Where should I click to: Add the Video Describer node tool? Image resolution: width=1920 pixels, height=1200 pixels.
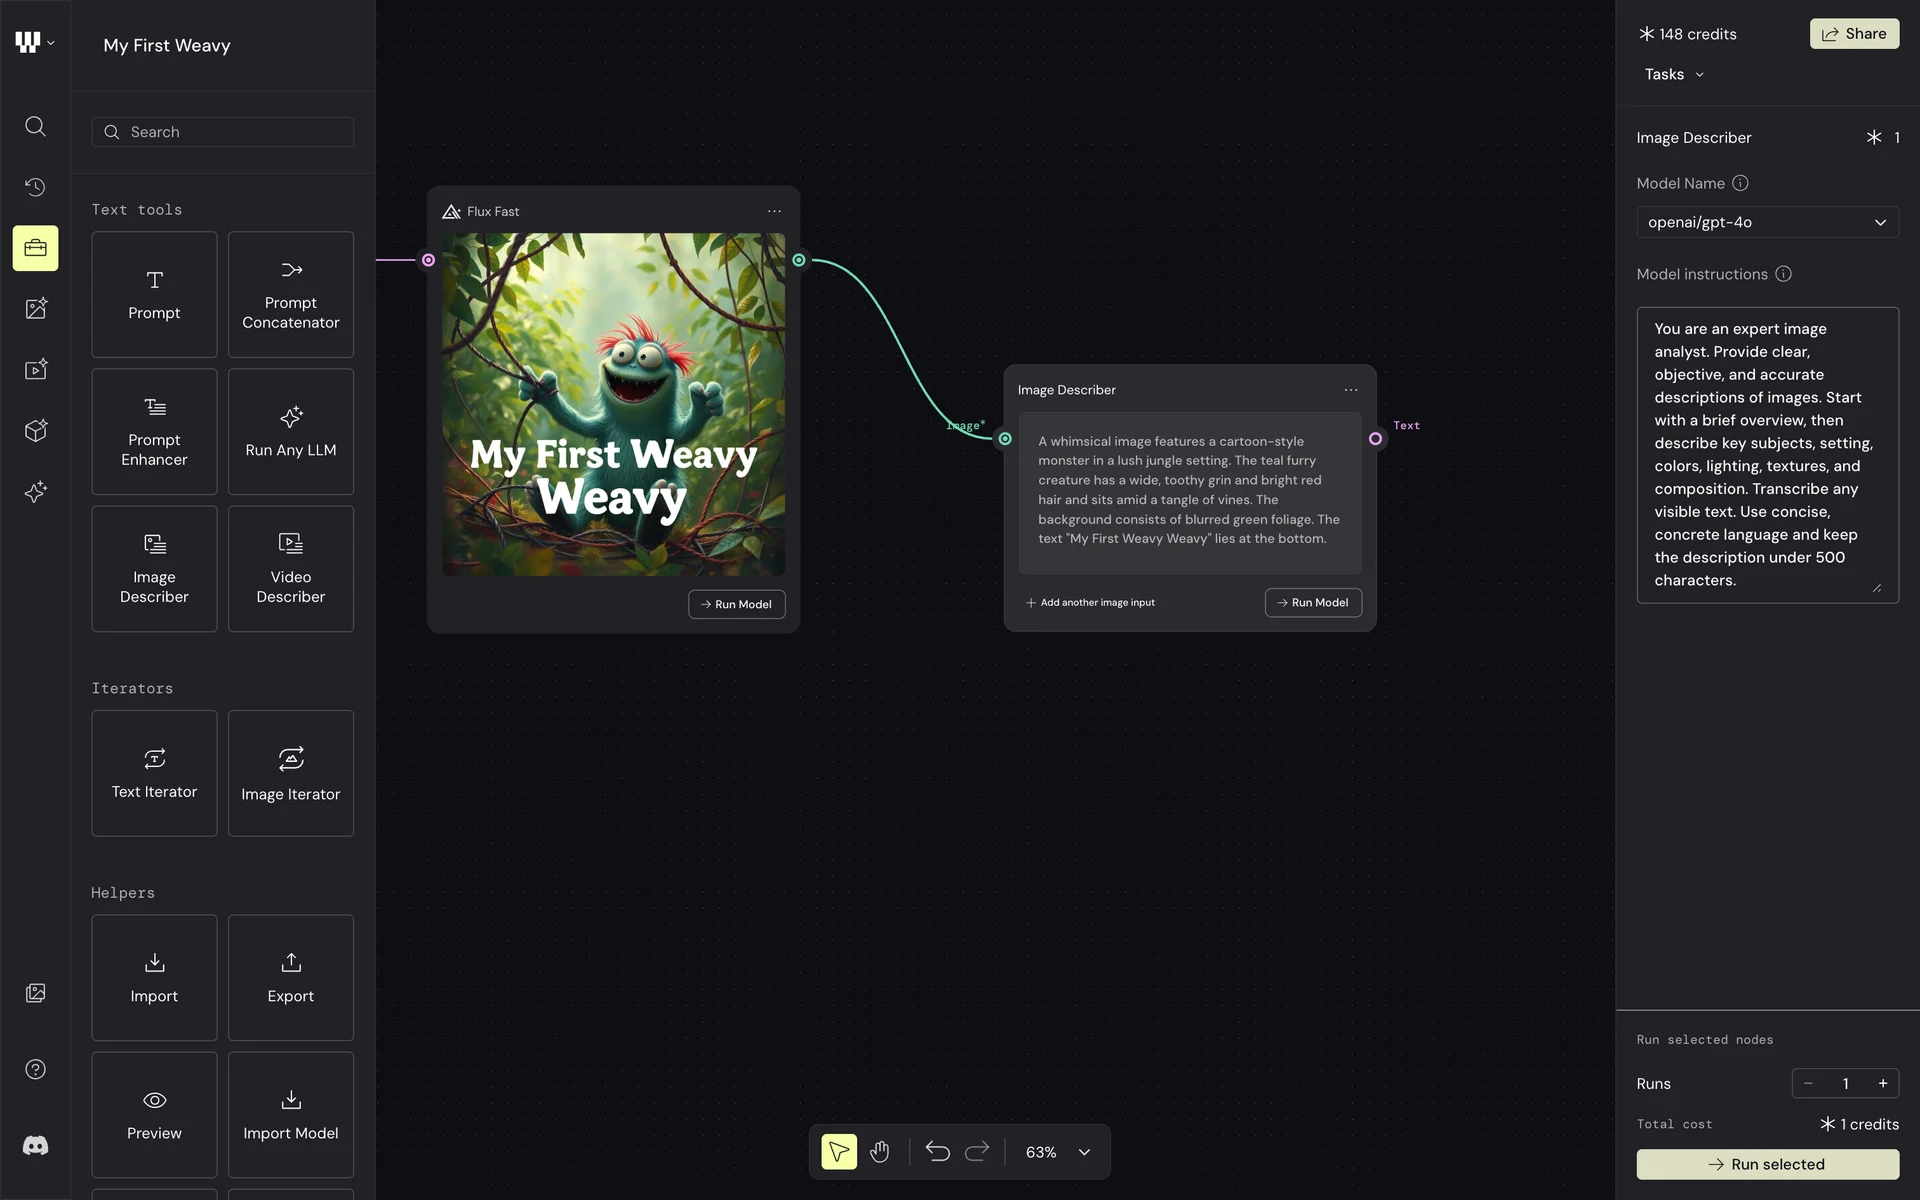[x=290, y=569]
